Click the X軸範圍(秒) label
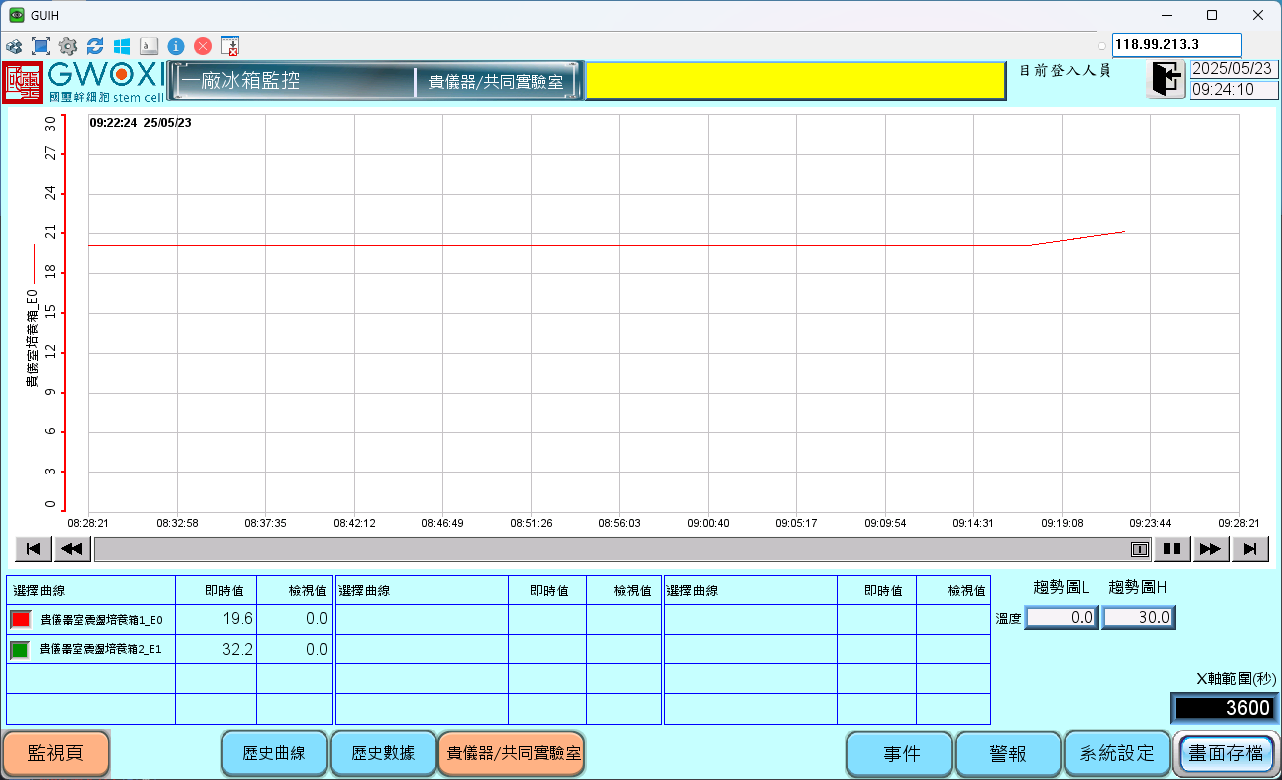This screenshot has width=1282, height=780. [1237, 679]
